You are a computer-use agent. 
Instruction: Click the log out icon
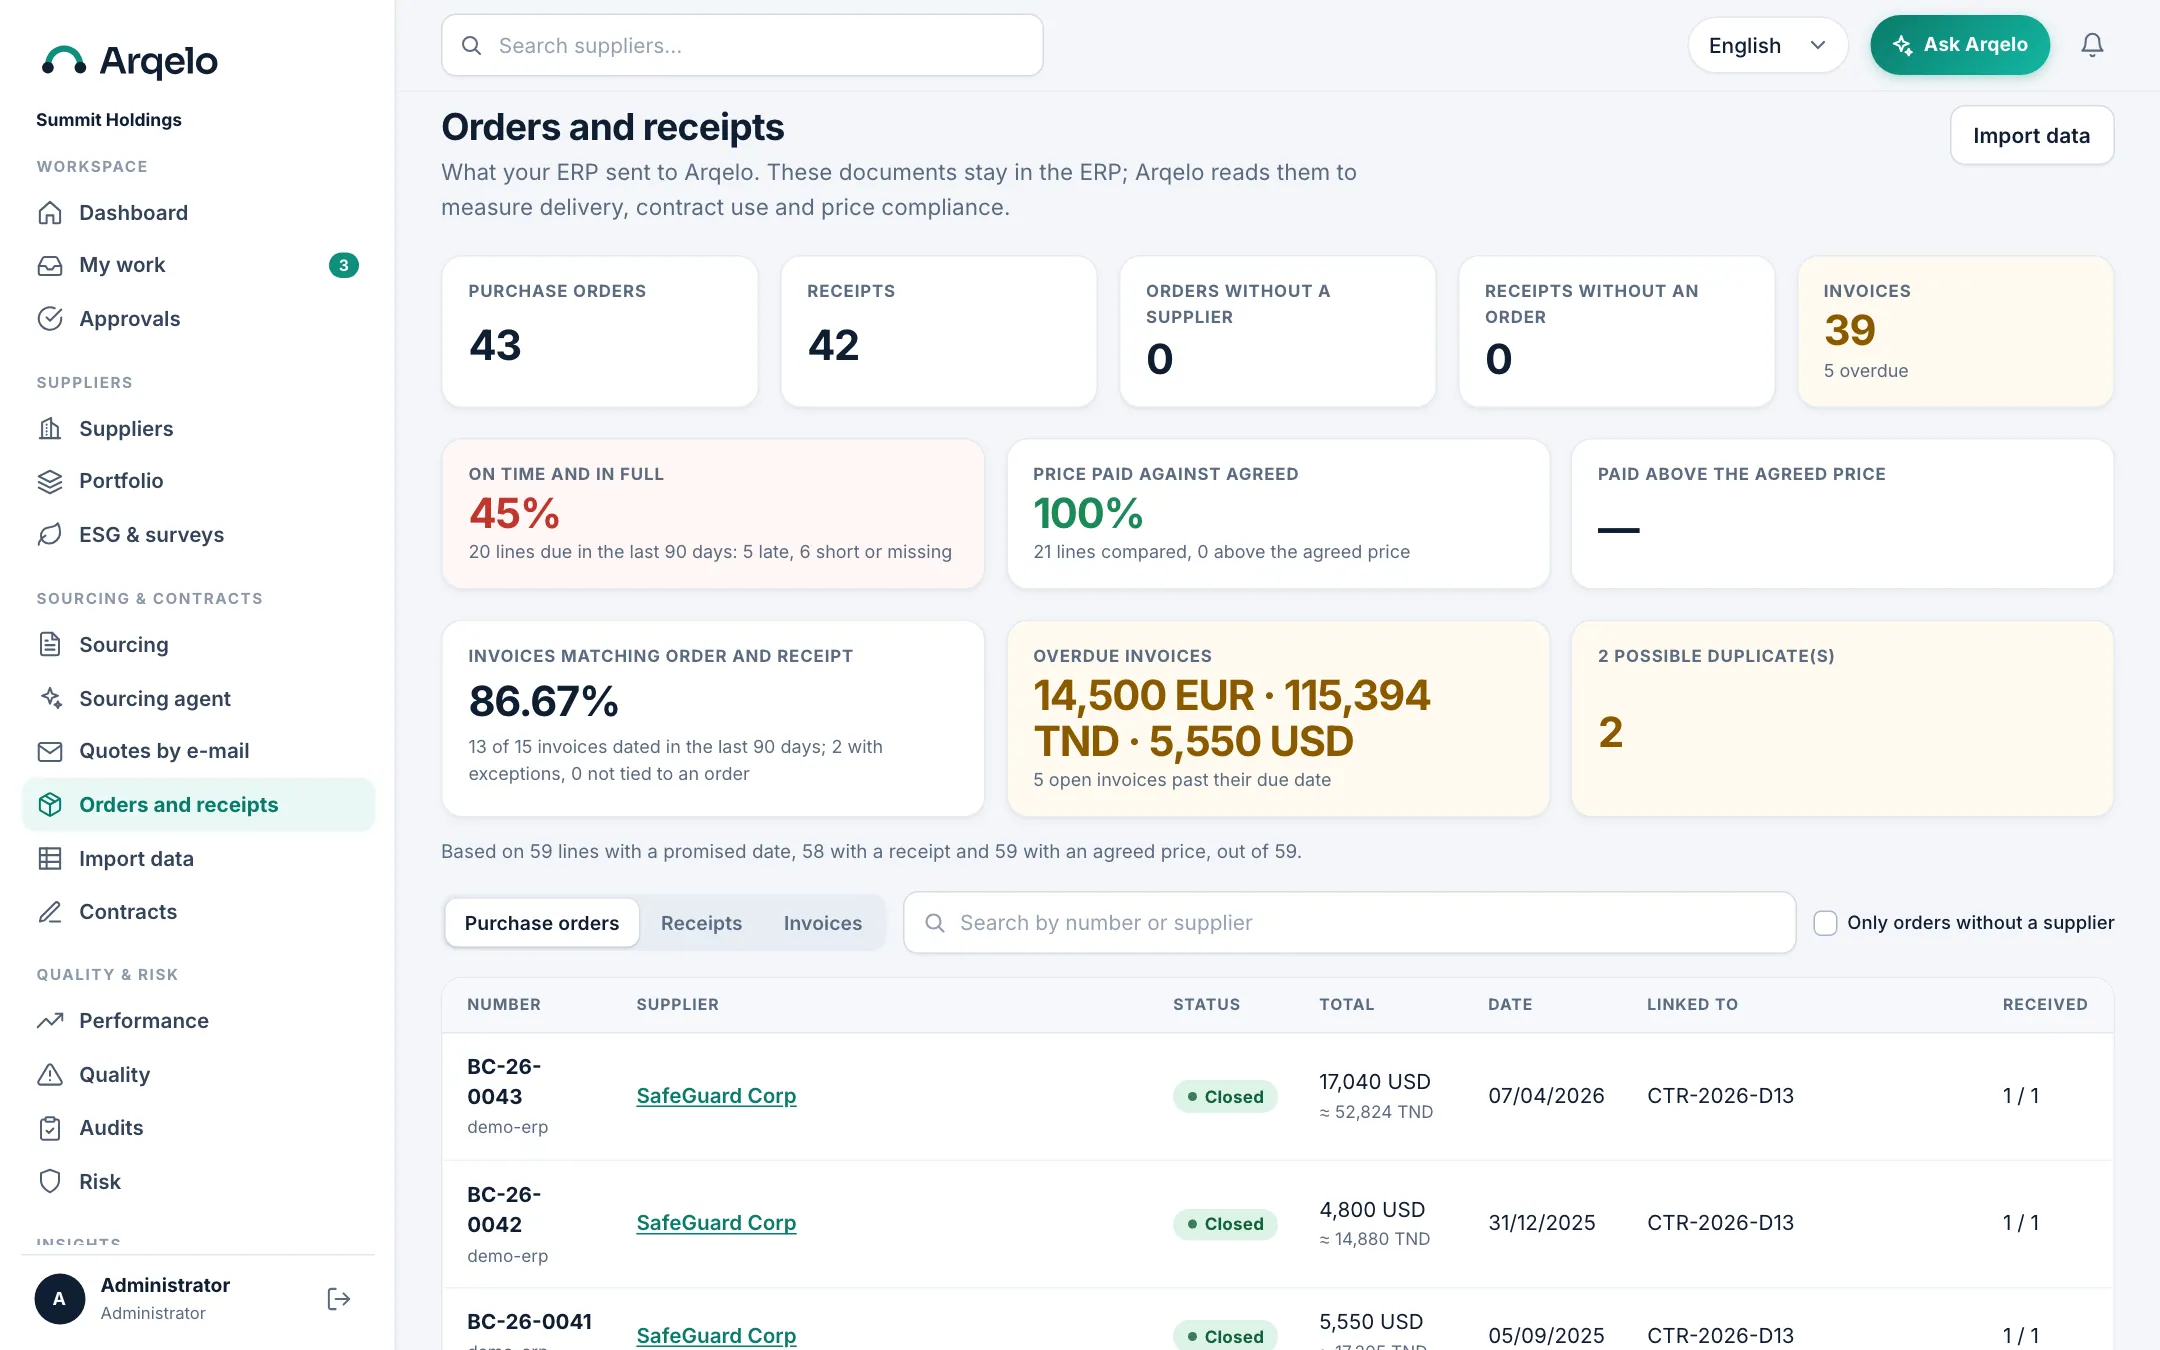pyautogui.click(x=339, y=1299)
